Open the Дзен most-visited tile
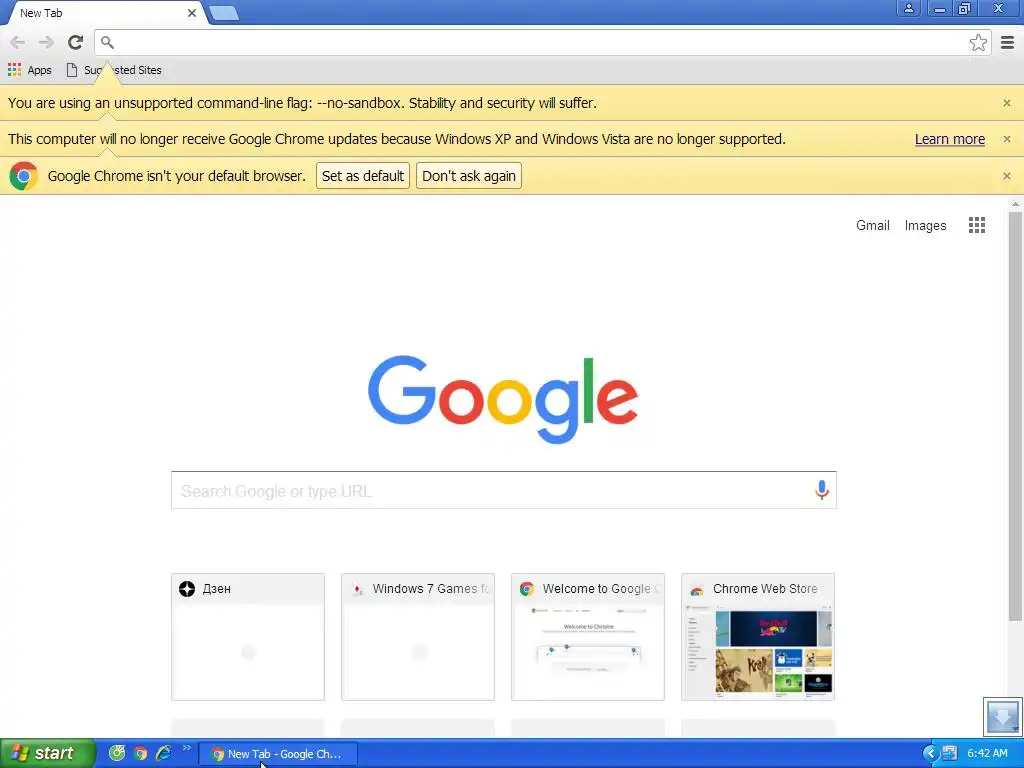 coord(248,637)
